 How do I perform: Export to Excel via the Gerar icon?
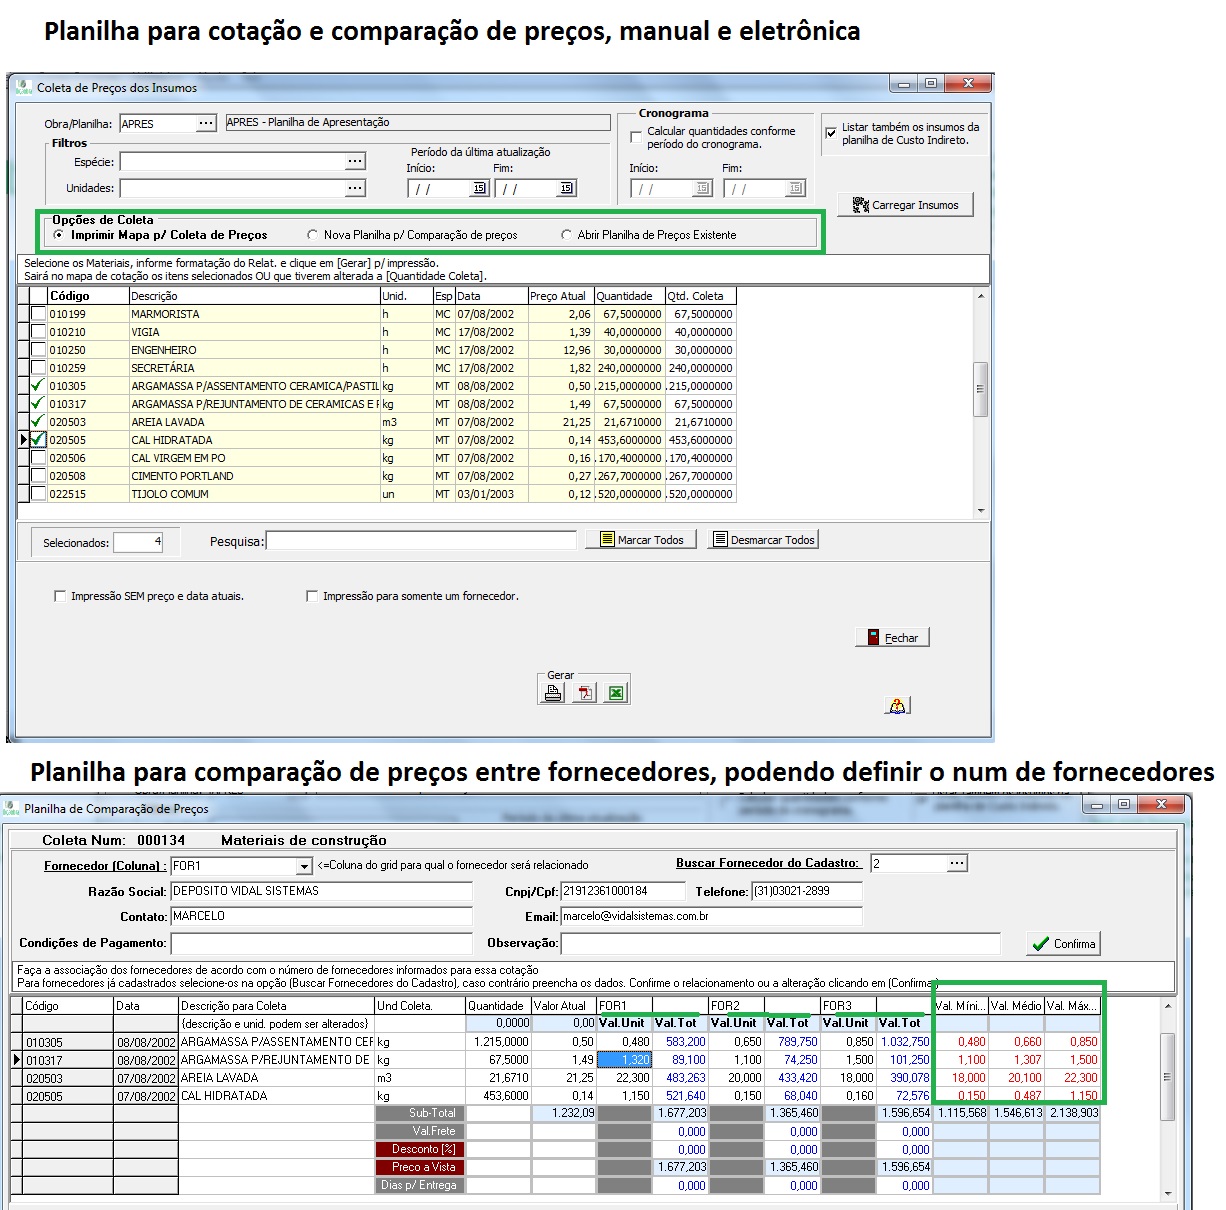(x=617, y=693)
